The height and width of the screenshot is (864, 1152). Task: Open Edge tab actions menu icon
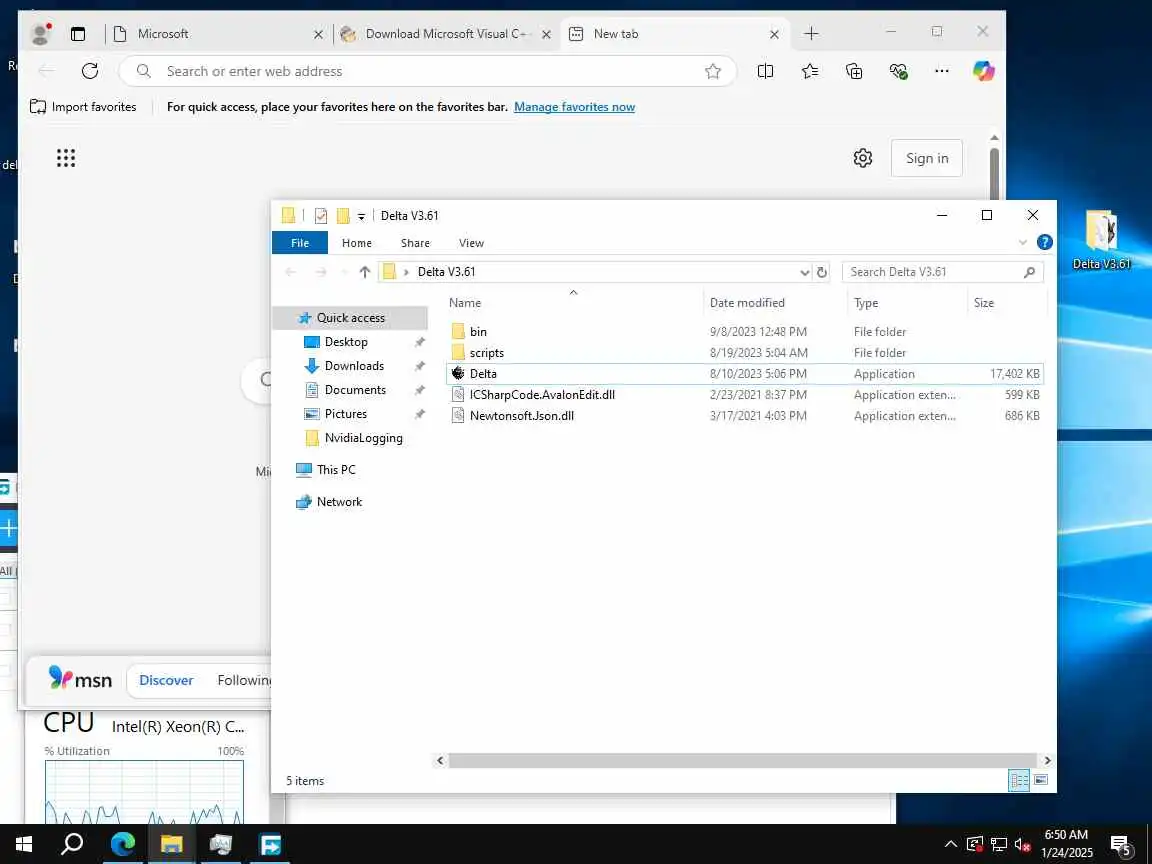tap(78, 34)
